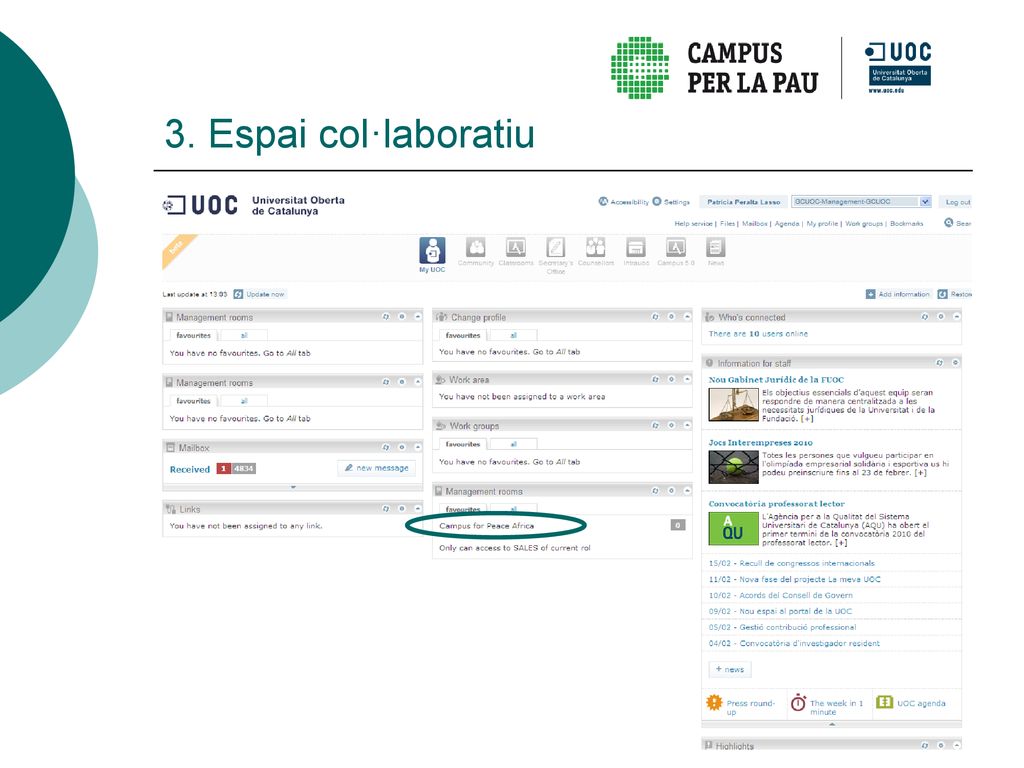Viewport: 1024px width, 768px height.
Task: Click the Patricia Peralta Lasso user name
Action: 743,202
